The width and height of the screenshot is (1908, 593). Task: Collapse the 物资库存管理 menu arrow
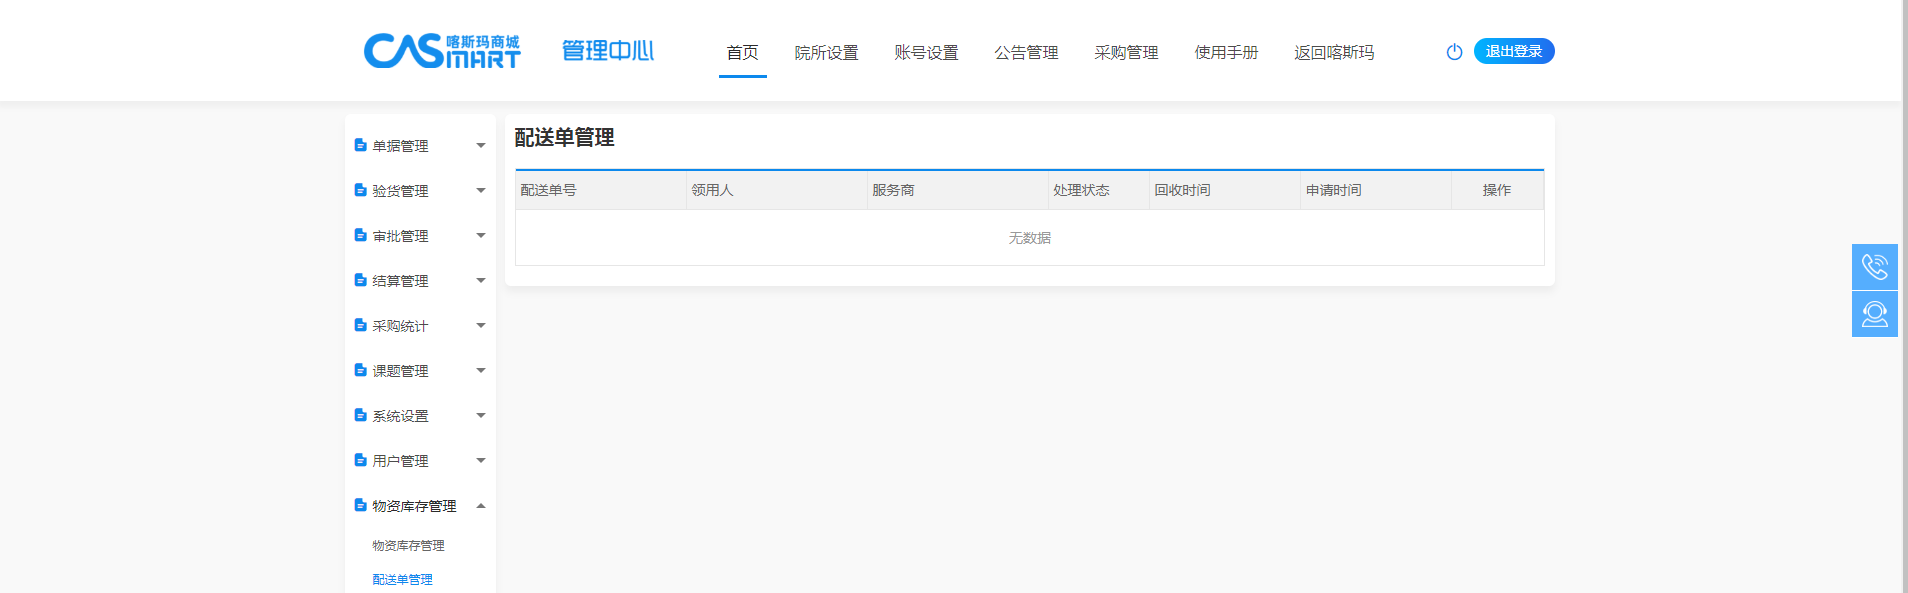(x=481, y=506)
